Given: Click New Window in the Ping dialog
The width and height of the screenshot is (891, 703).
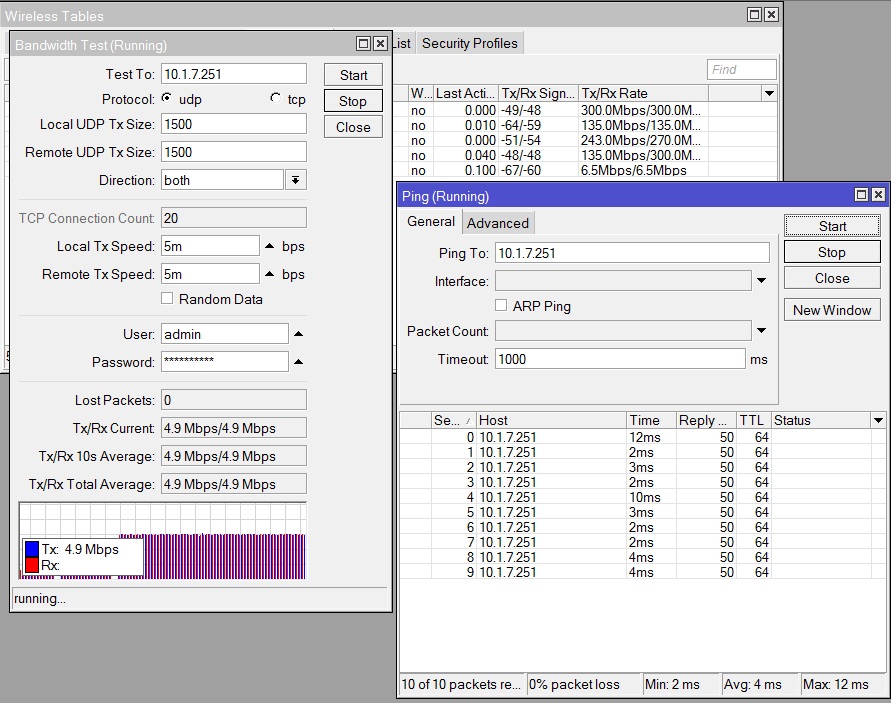Looking at the screenshot, I should coord(831,310).
